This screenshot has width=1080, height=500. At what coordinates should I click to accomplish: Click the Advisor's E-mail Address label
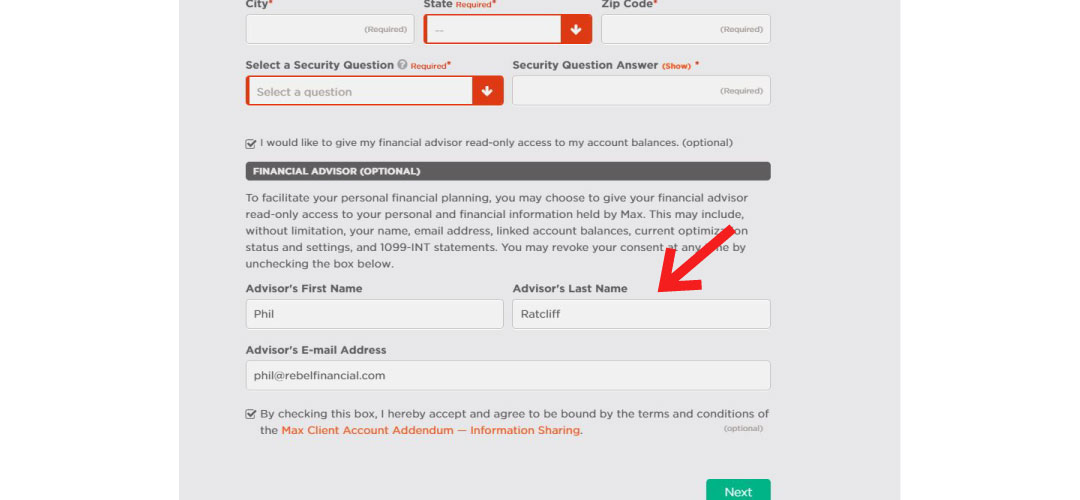click(316, 350)
